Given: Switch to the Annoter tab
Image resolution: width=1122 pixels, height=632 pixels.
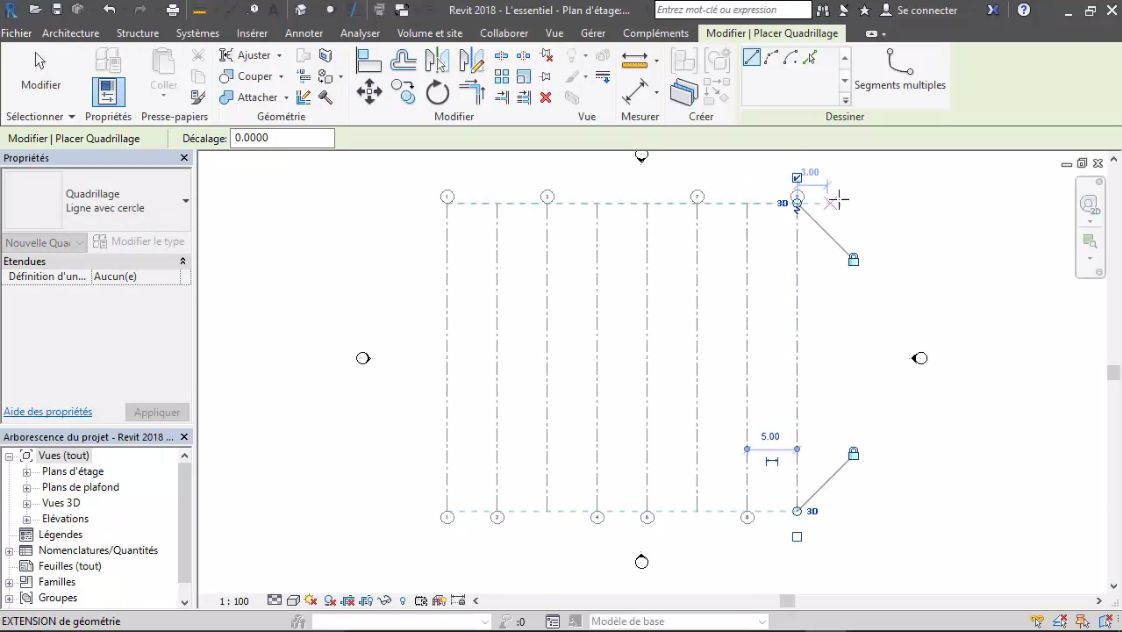Looking at the screenshot, I should coord(303,33).
